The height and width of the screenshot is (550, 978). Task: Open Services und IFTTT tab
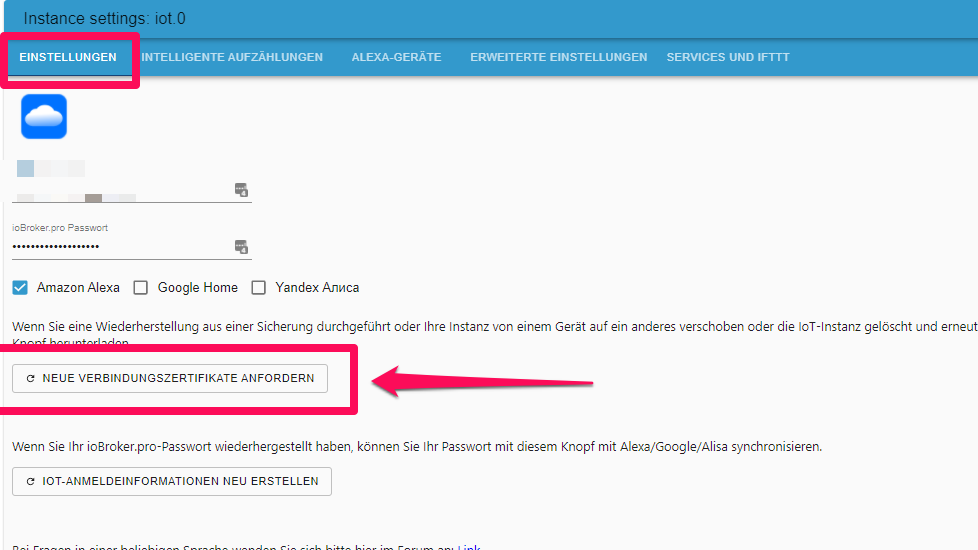(728, 57)
